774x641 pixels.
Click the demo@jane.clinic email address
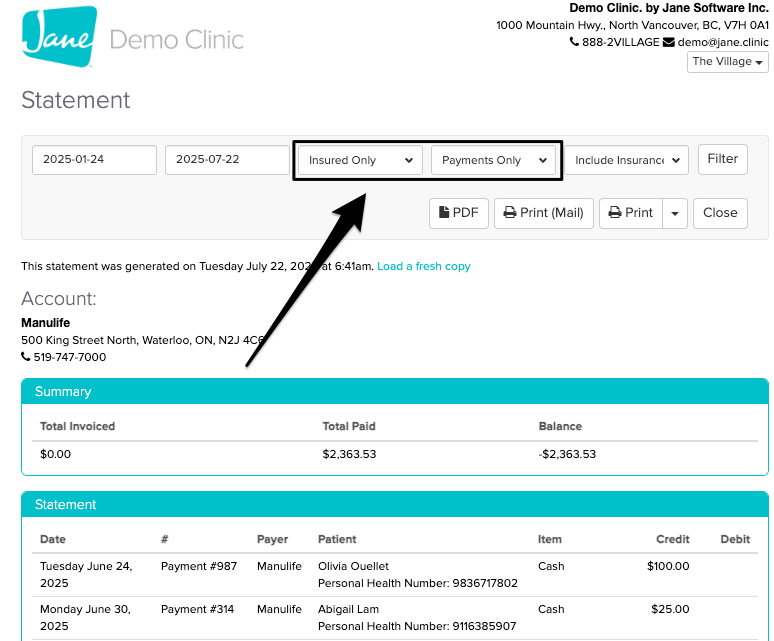click(723, 42)
